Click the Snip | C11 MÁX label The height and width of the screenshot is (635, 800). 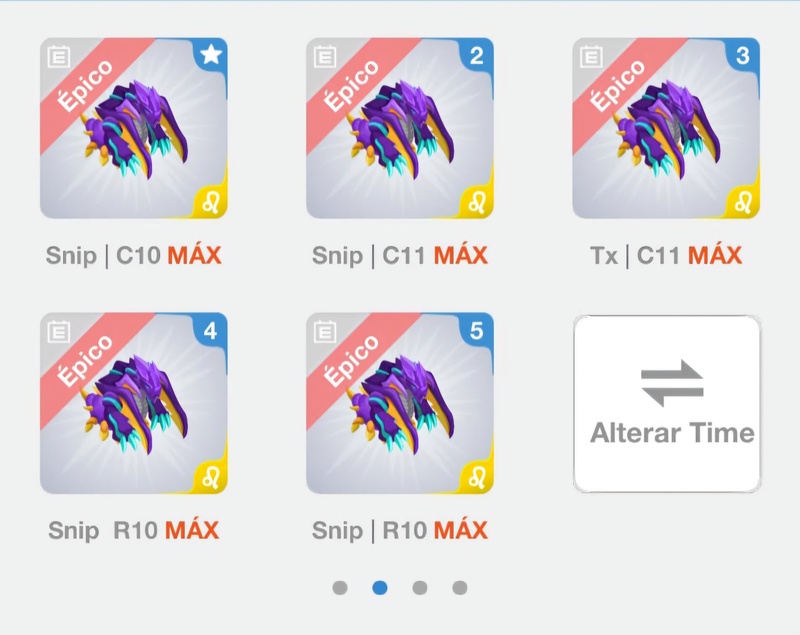point(399,255)
